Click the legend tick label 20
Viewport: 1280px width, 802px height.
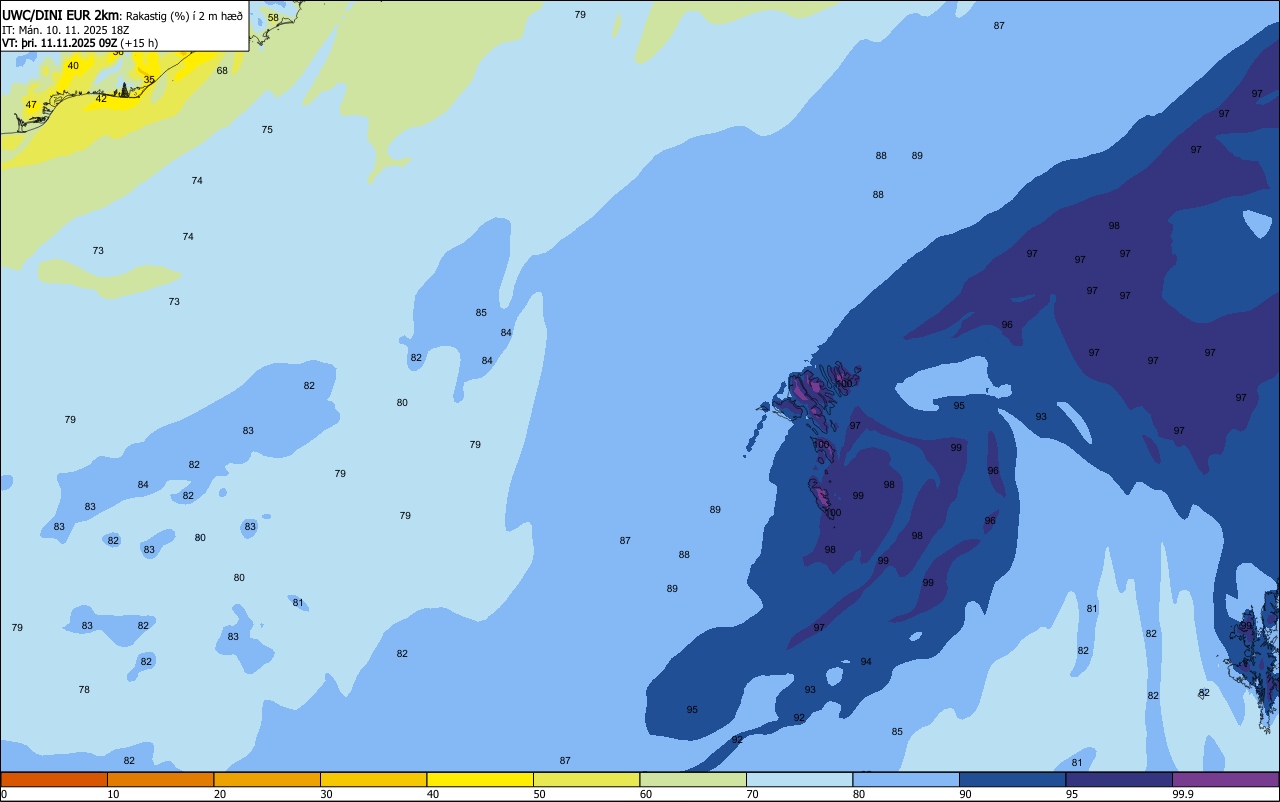point(220,794)
